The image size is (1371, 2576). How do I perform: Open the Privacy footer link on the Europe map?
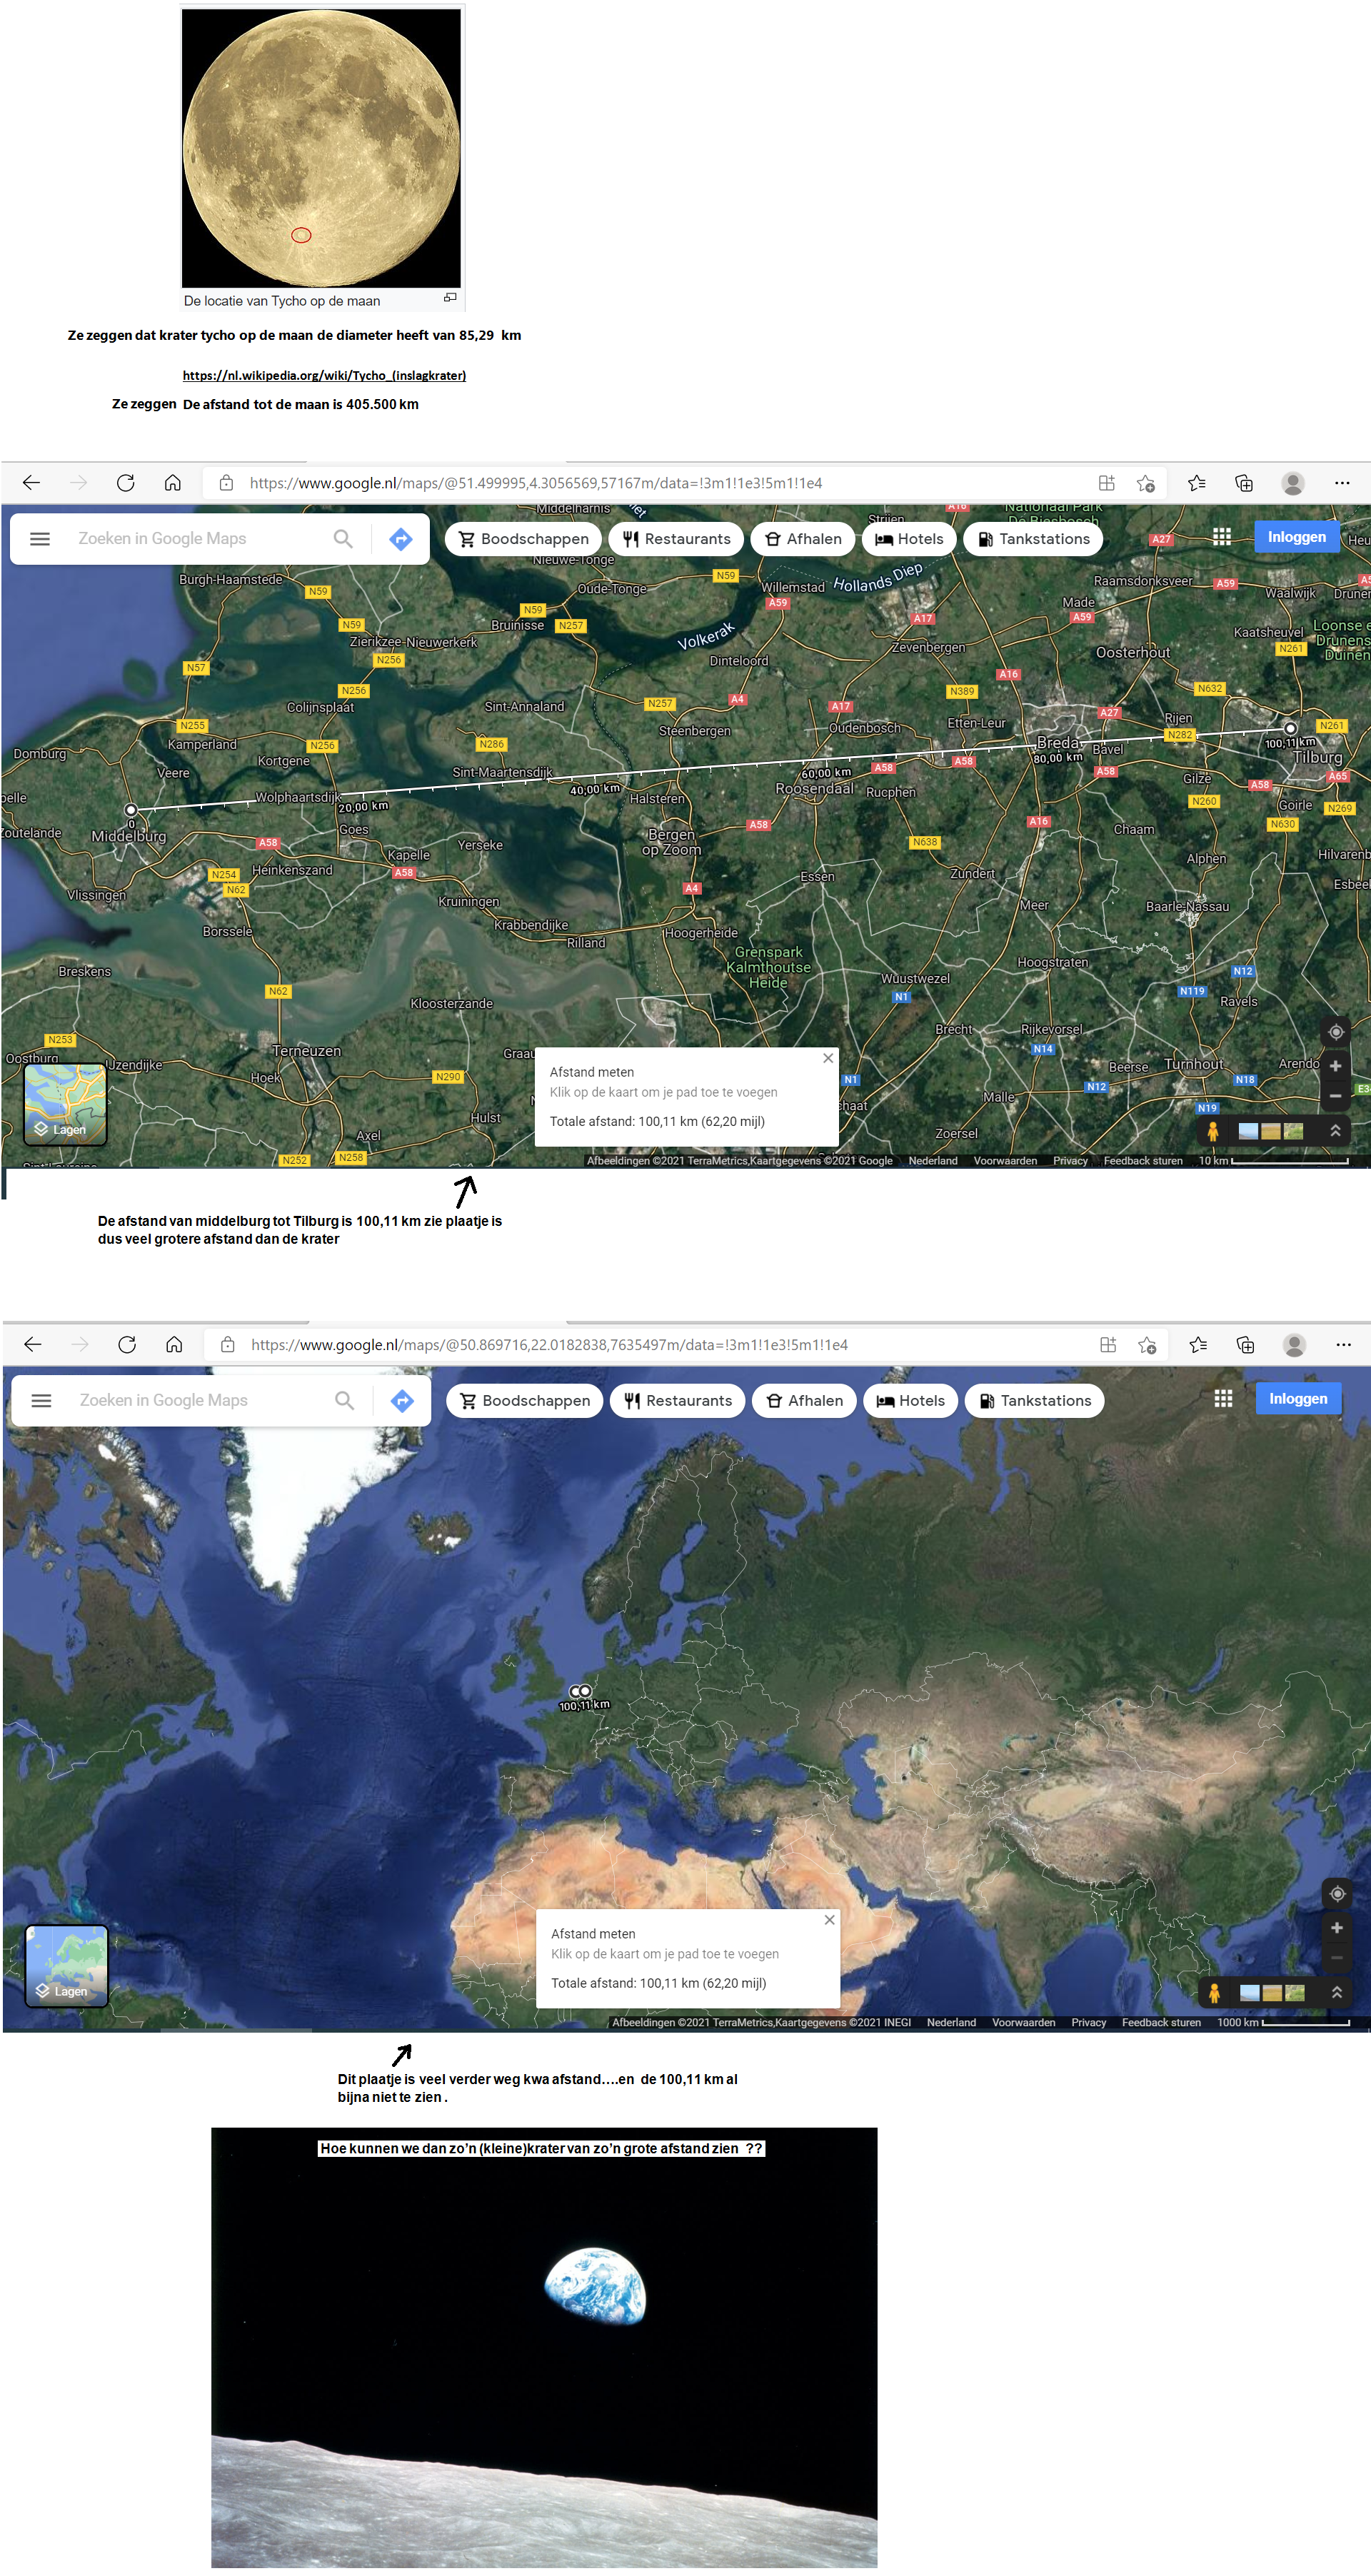point(1088,2023)
